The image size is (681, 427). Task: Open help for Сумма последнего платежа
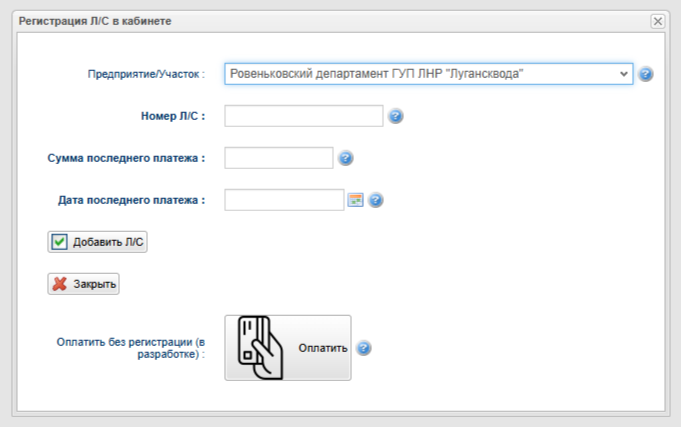point(346,158)
